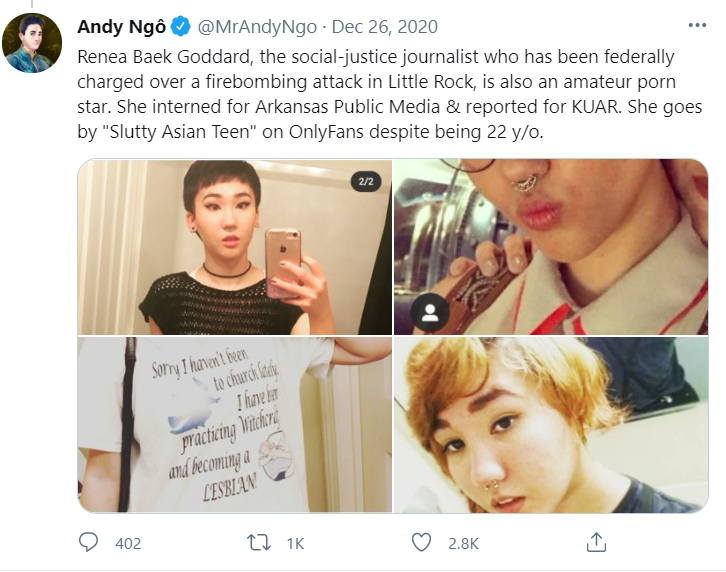Screen dimensions: 726x572
Task: Open the Dec 26, 2020 timestamp link
Action: [x=385, y=27]
